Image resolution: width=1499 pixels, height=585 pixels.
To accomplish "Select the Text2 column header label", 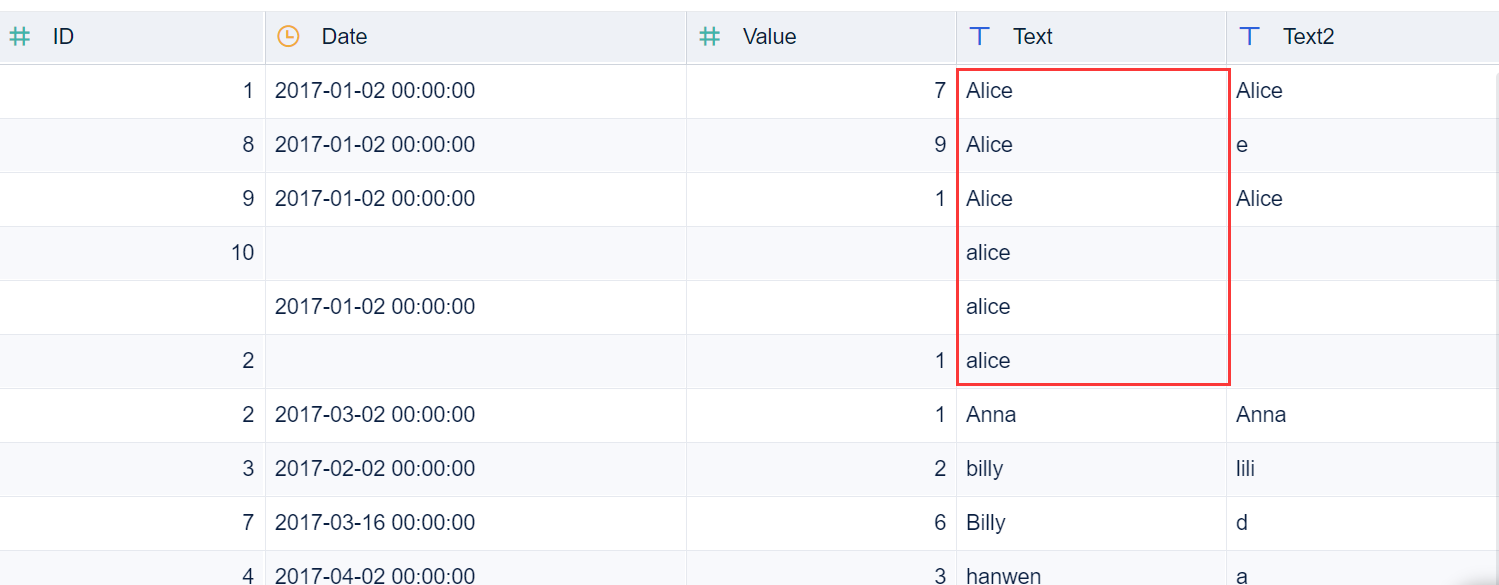I will point(1309,37).
